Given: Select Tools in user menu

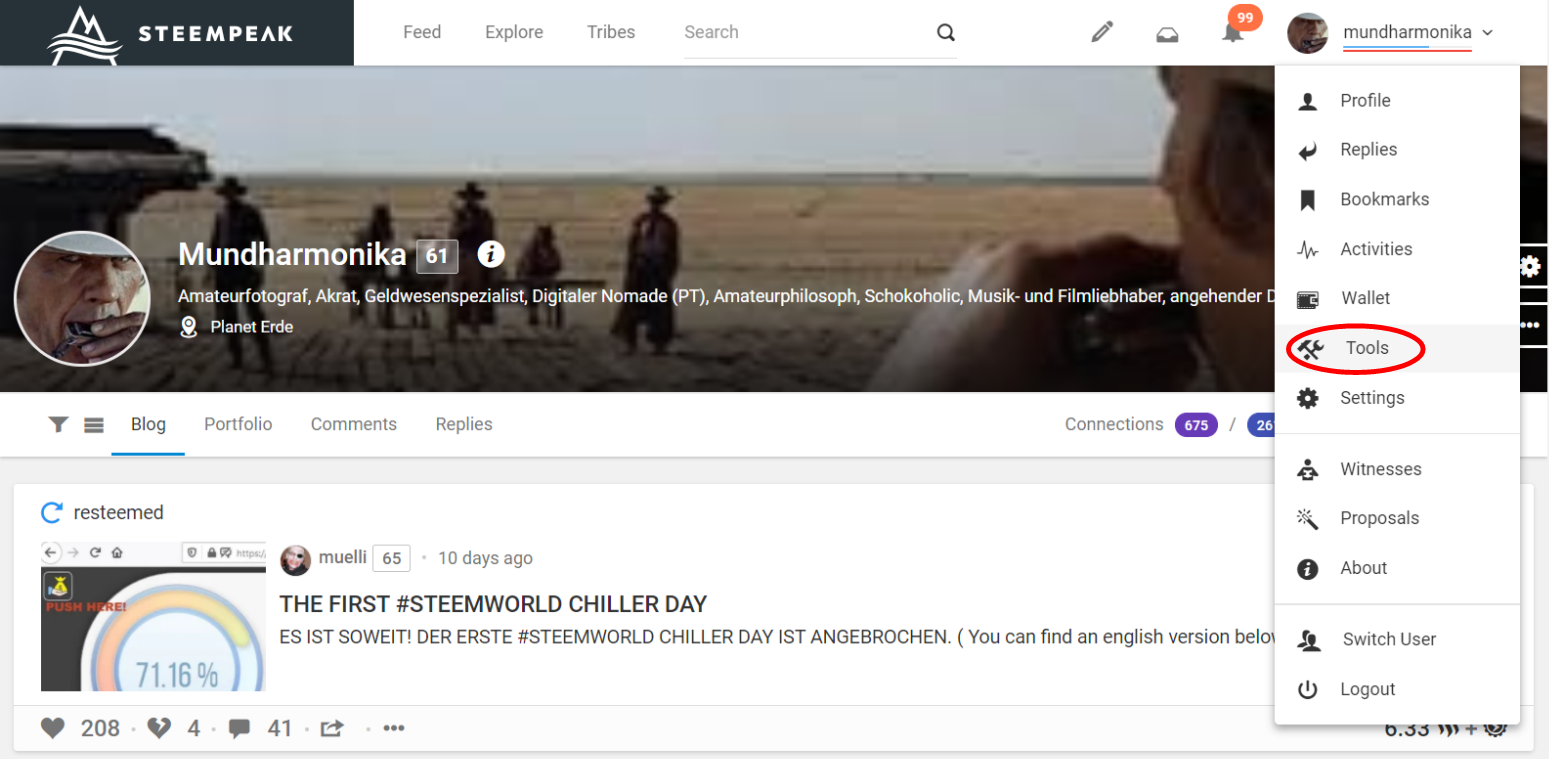Looking at the screenshot, I should pyautogui.click(x=1397, y=348).
